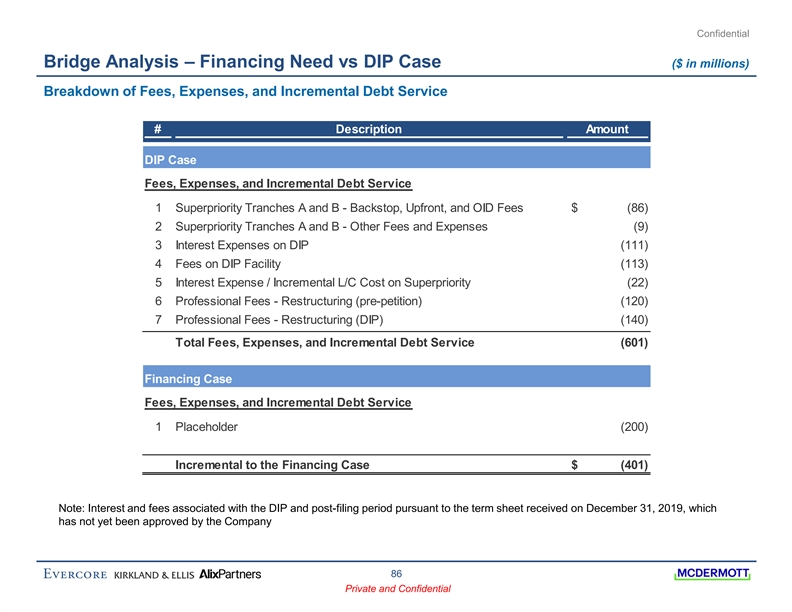This screenshot has height=612, width=792.
Task: Select the 'Description' column header
Action: tap(369, 129)
